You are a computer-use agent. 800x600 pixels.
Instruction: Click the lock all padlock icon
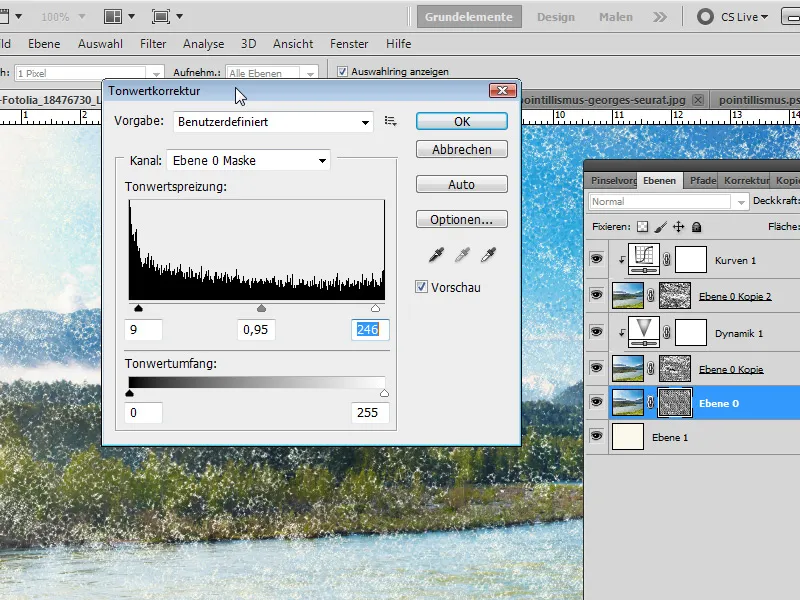[x=696, y=227]
